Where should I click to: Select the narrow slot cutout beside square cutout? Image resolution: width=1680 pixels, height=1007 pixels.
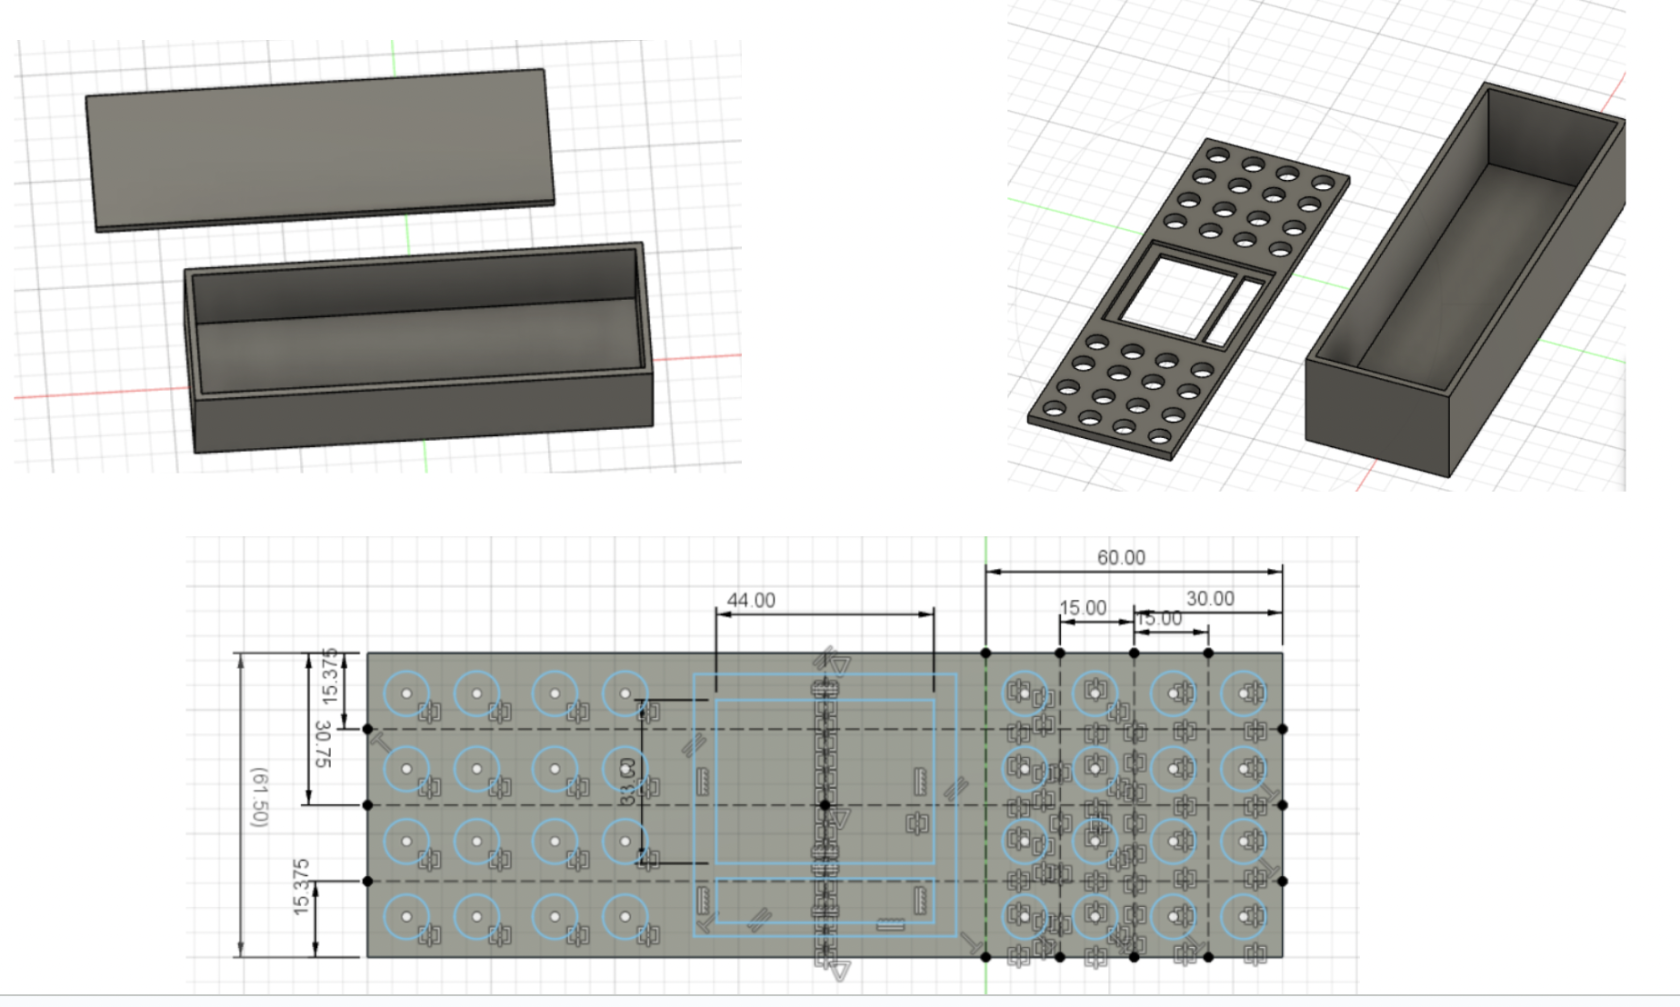tap(1232, 313)
